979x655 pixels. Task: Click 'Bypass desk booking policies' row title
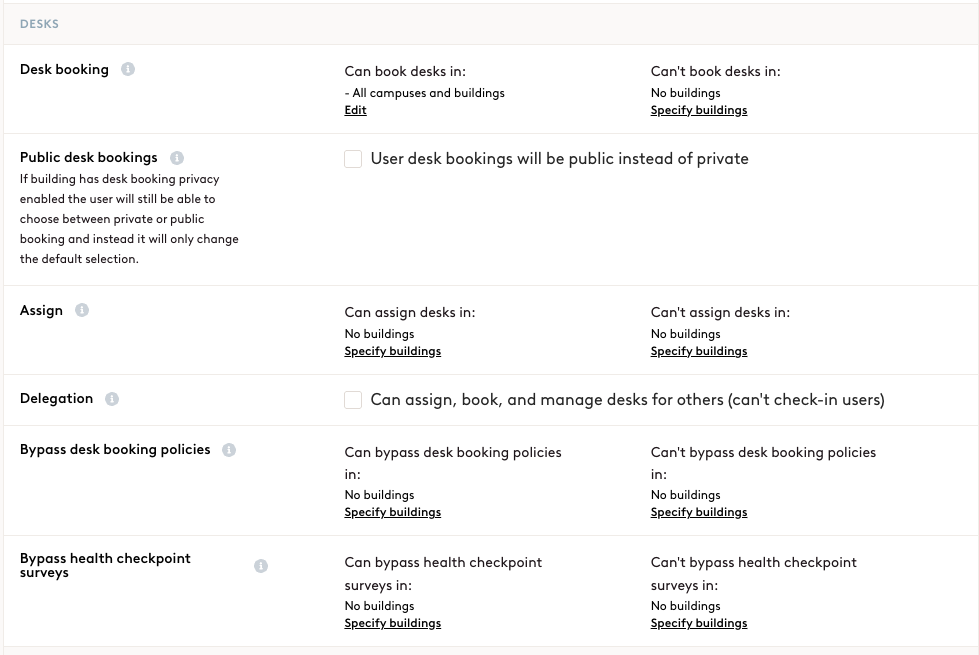pos(115,450)
